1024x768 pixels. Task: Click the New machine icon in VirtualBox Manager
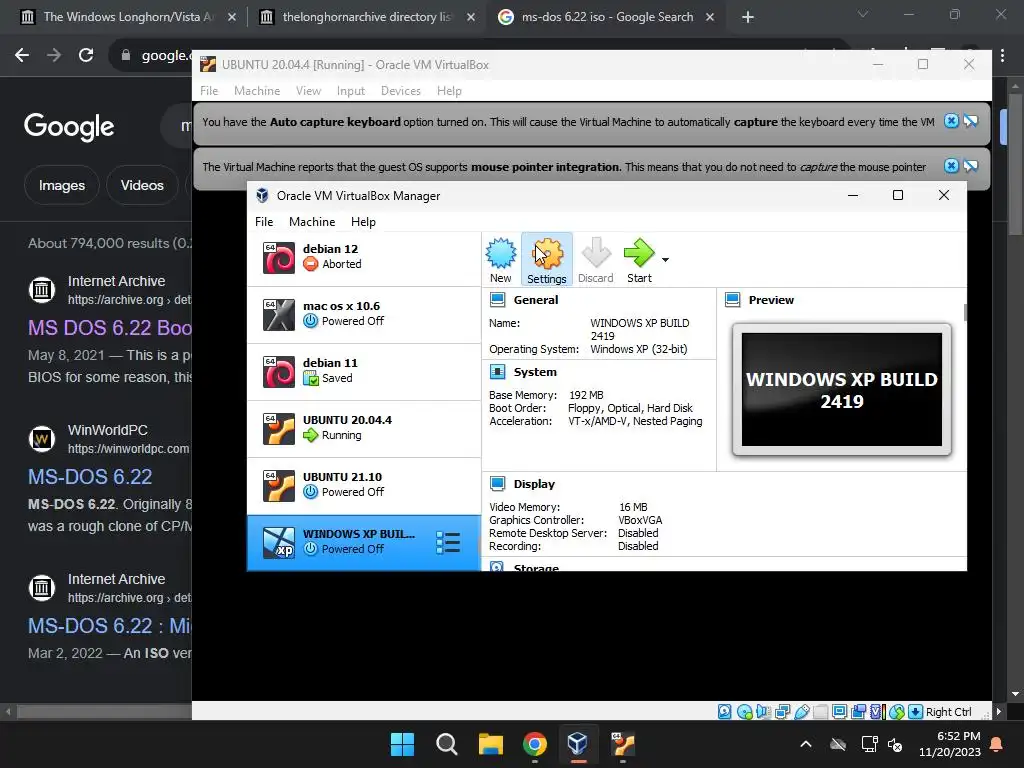[x=501, y=260]
